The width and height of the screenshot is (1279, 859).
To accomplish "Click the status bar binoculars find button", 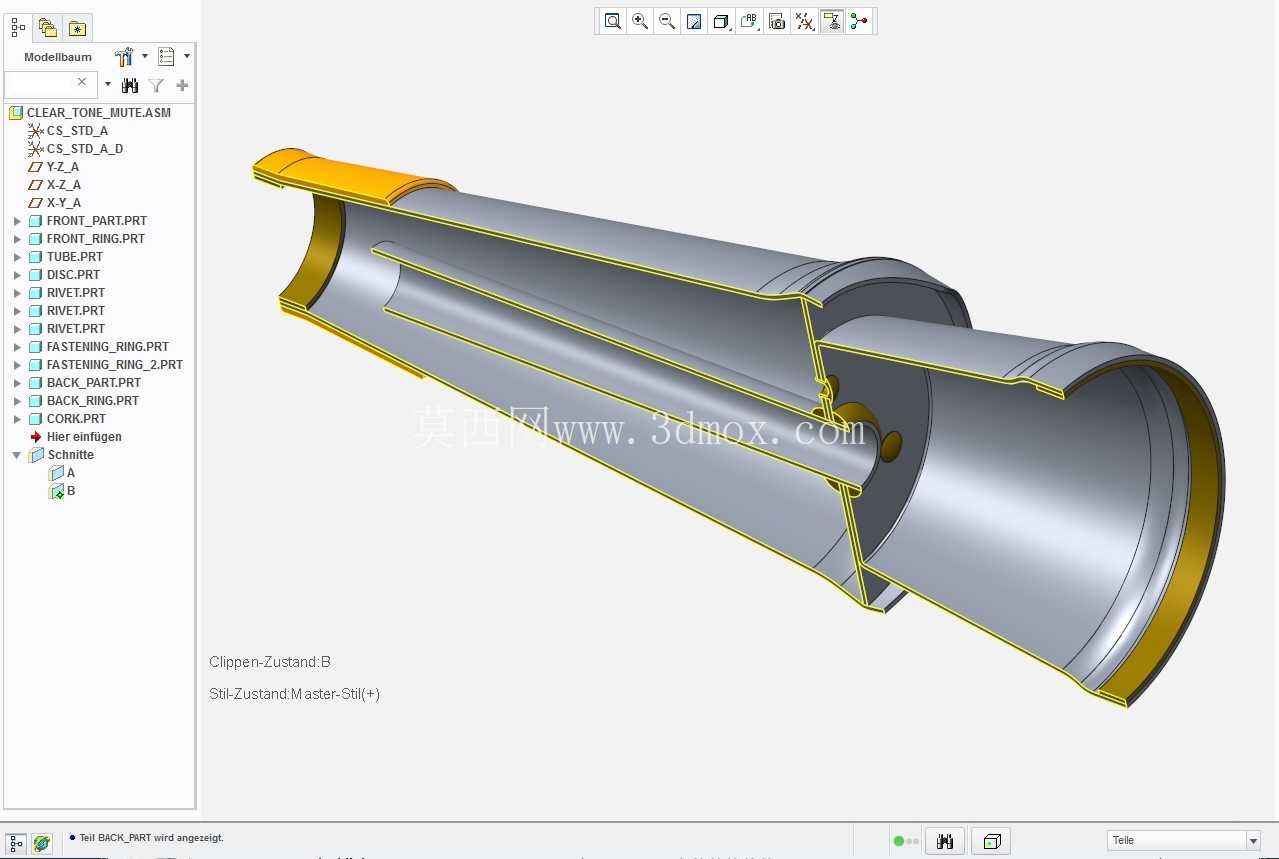I will [944, 841].
